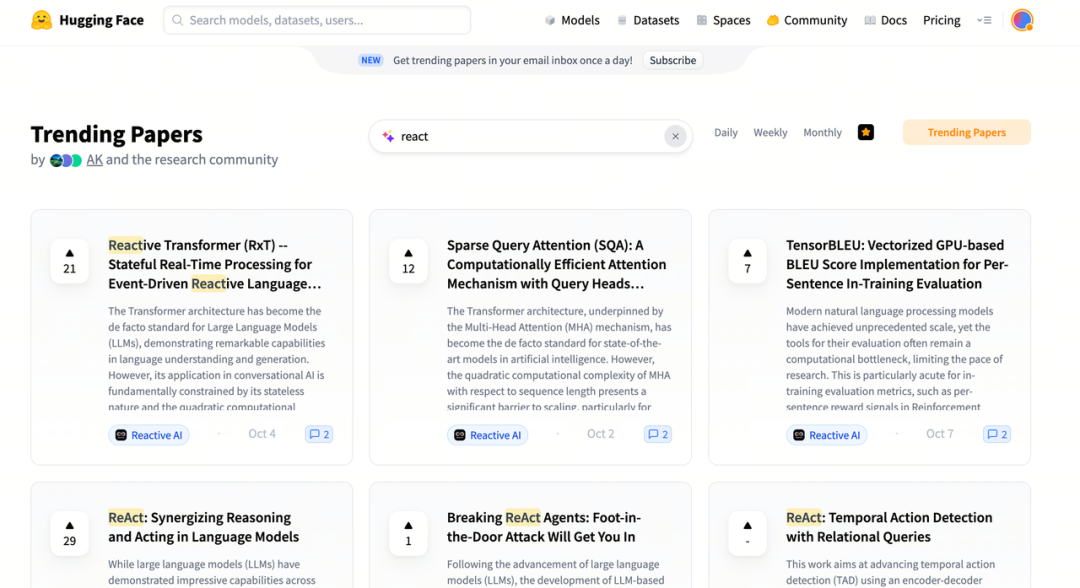The height and width of the screenshot is (588, 1080).
Task: Expand the more options menu in navbar
Action: (984, 20)
